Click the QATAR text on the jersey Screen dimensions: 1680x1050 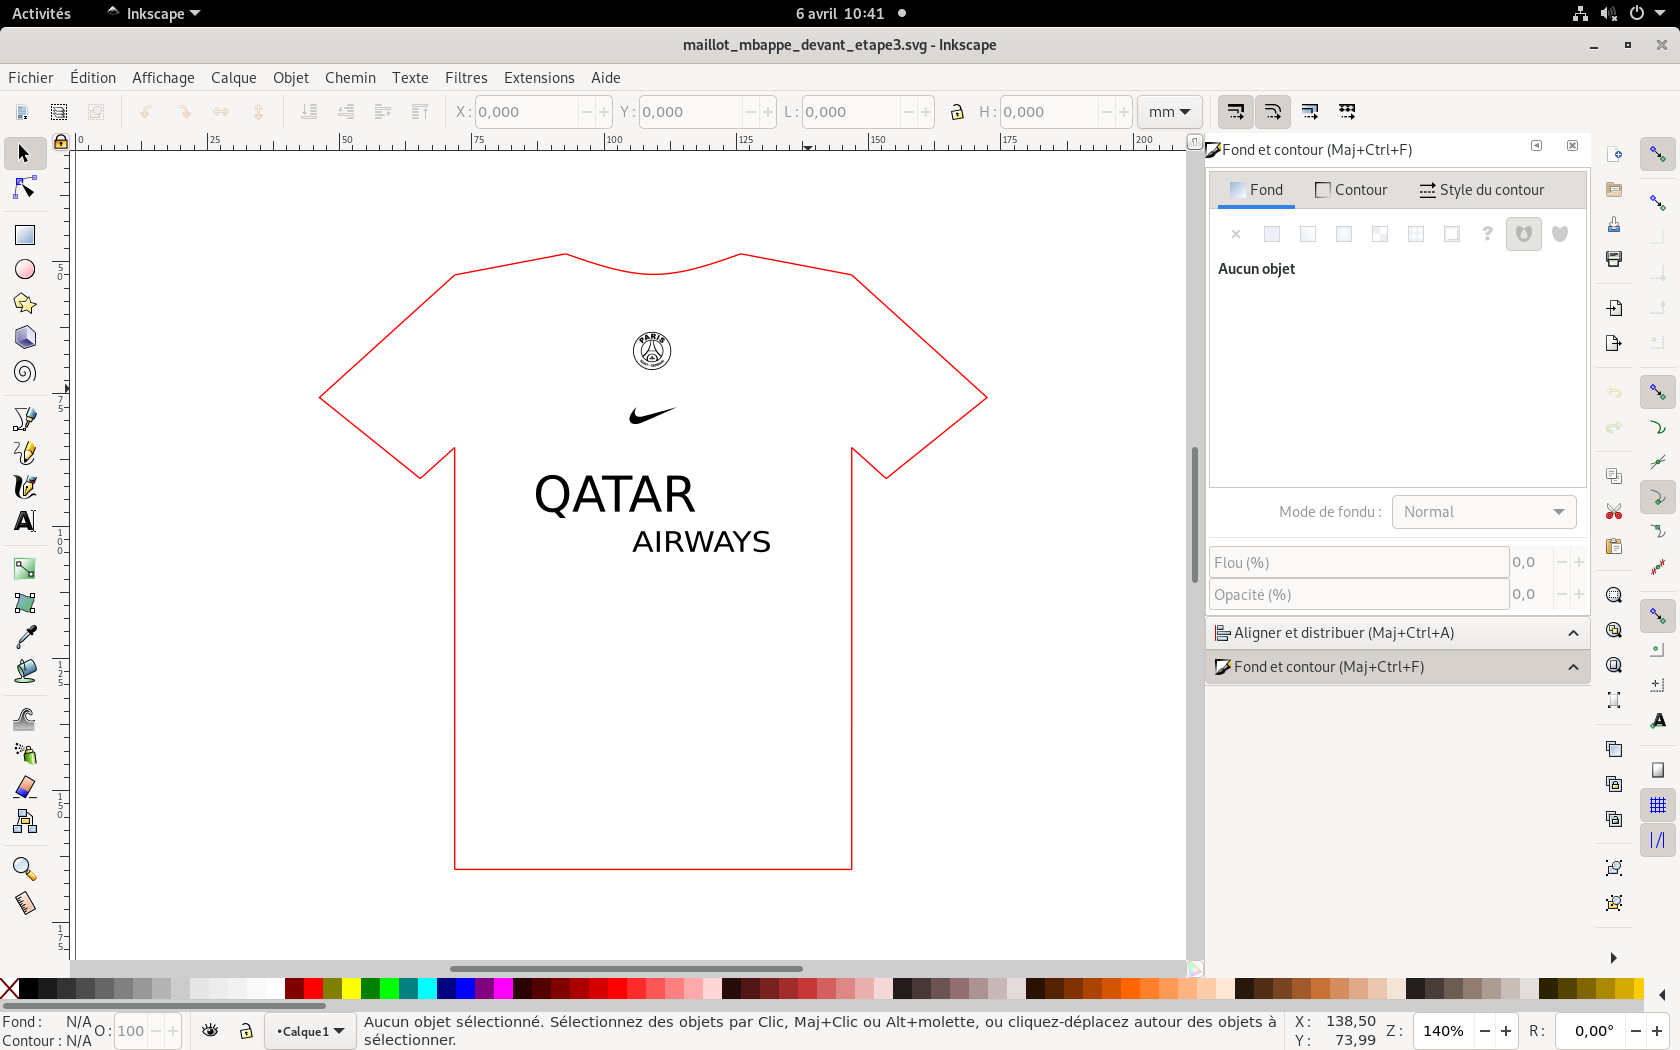click(614, 495)
